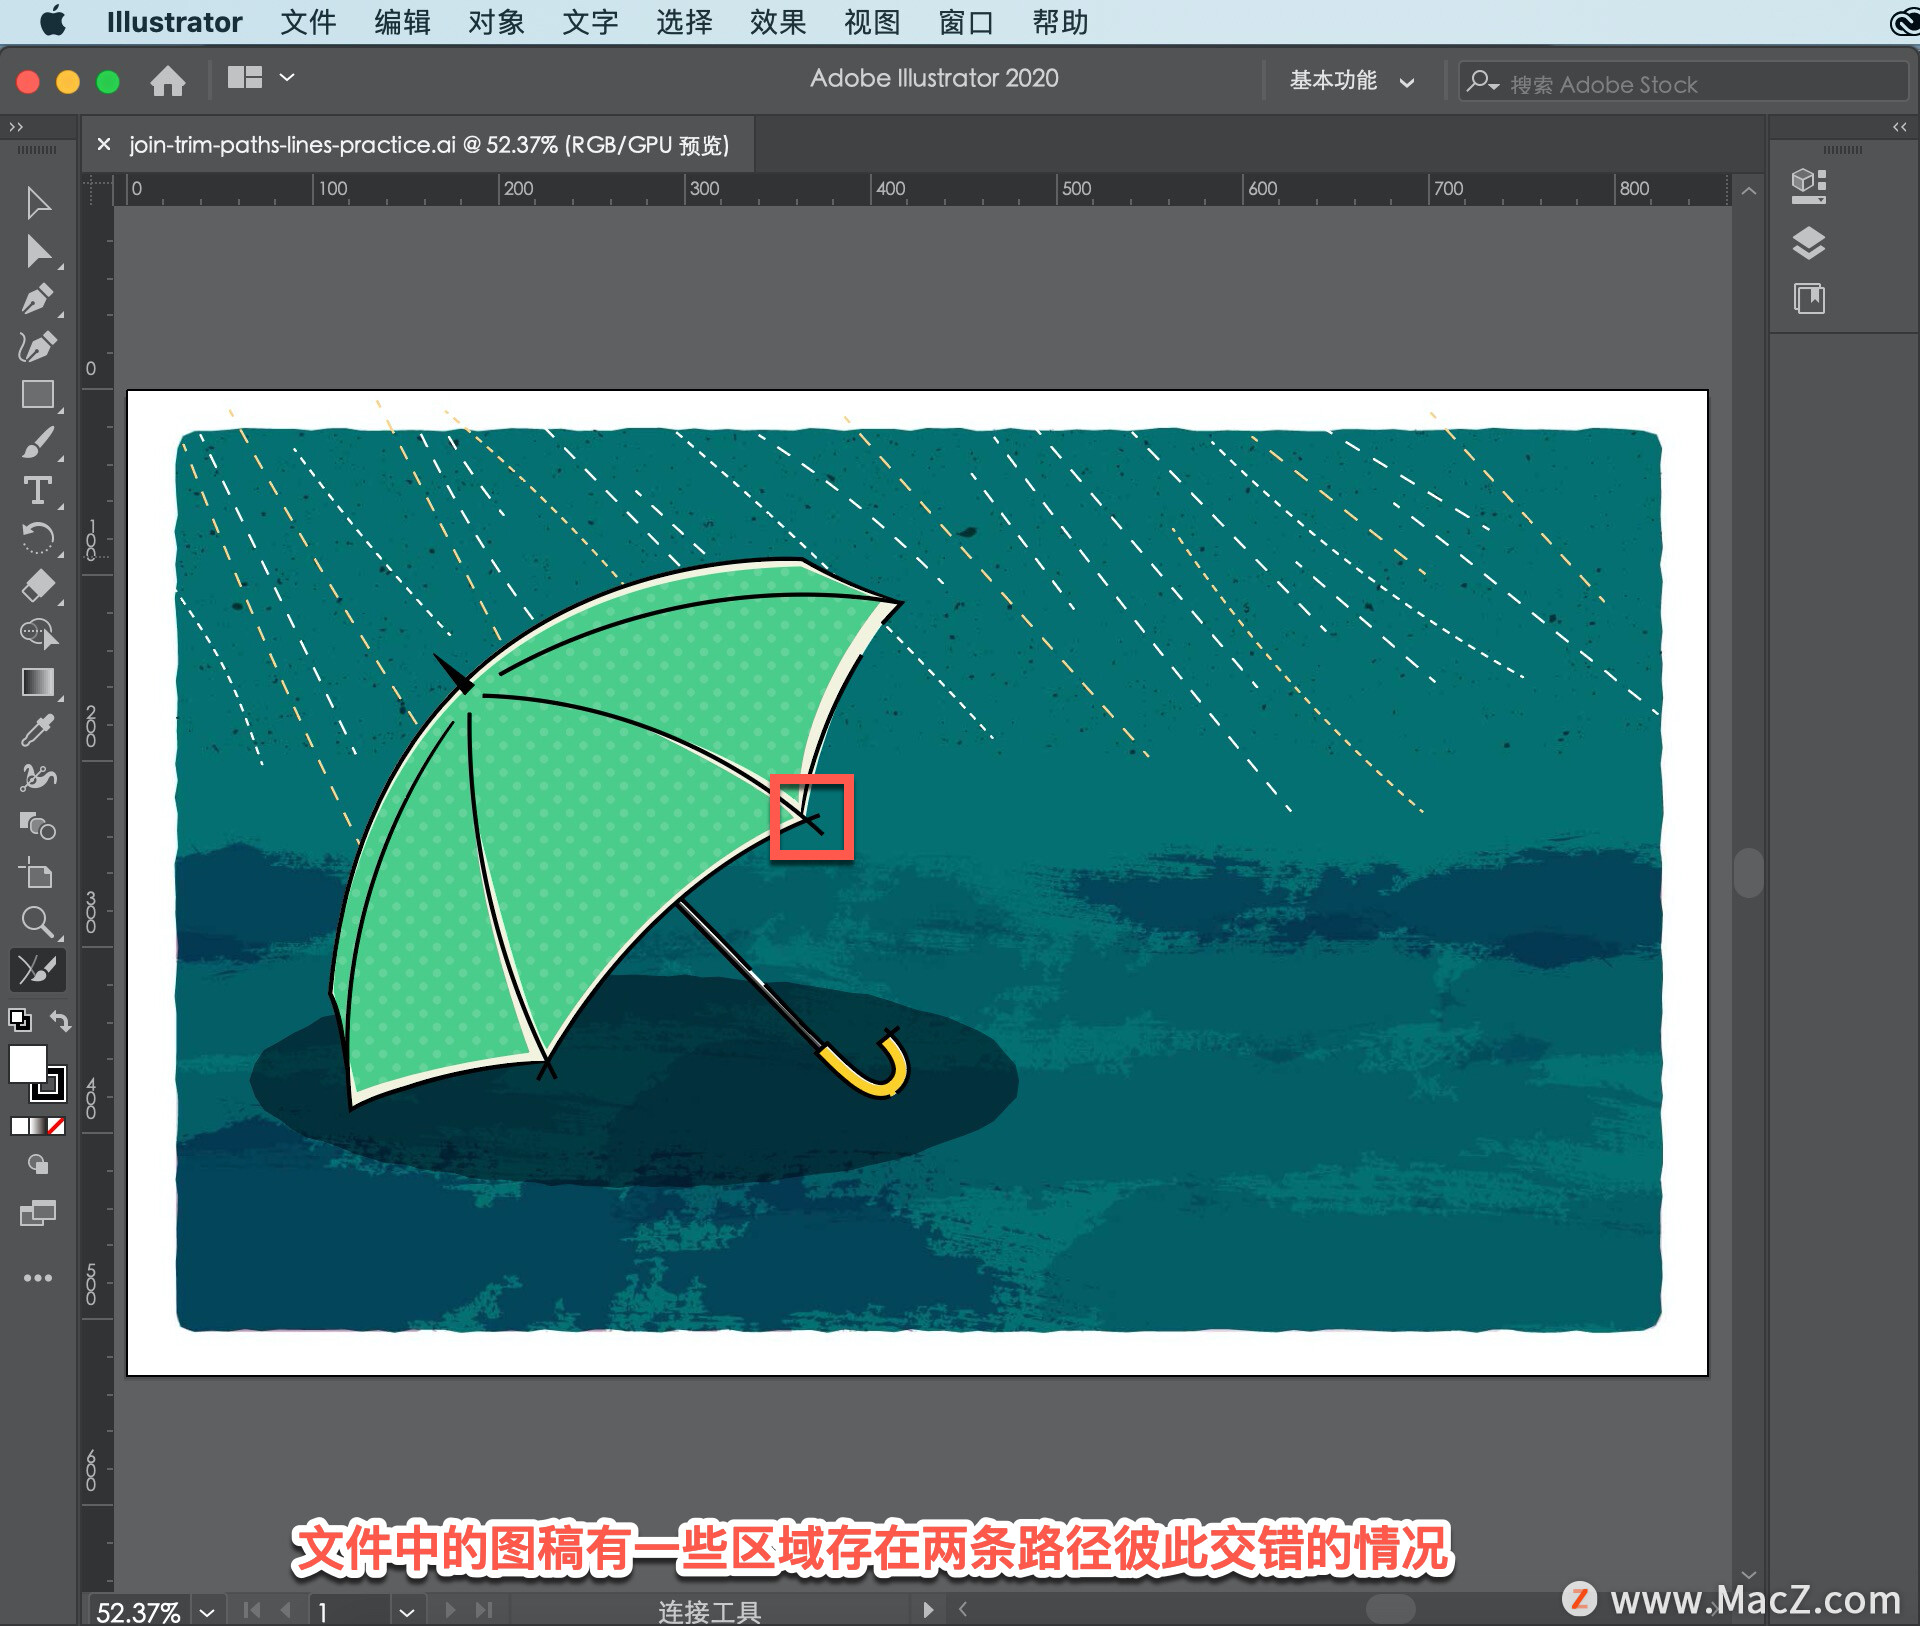Open status bar display options arrow
1920x1626 pixels.
pyautogui.click(x=928, y=1610)
